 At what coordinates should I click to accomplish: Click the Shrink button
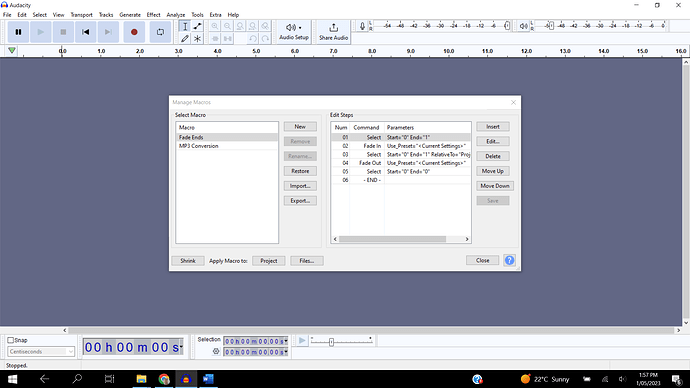[x=188, y=261]
